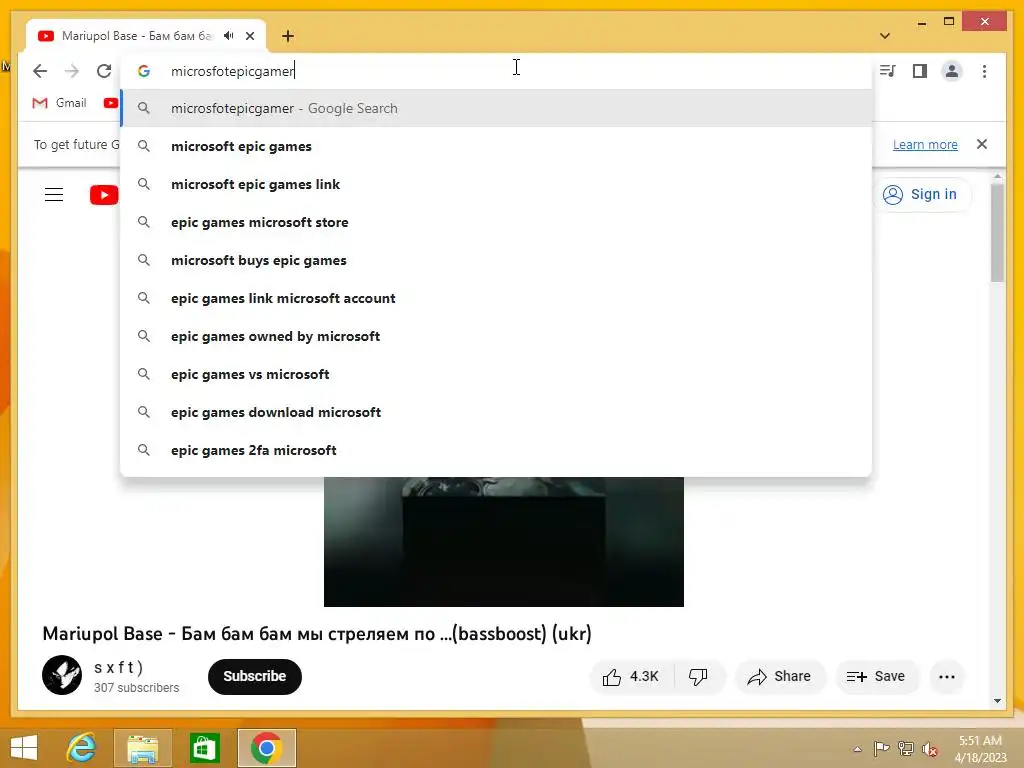Mute the tab via speaker icon
The height and width of the screenshot is (768, 1024).
click(229, 36)
